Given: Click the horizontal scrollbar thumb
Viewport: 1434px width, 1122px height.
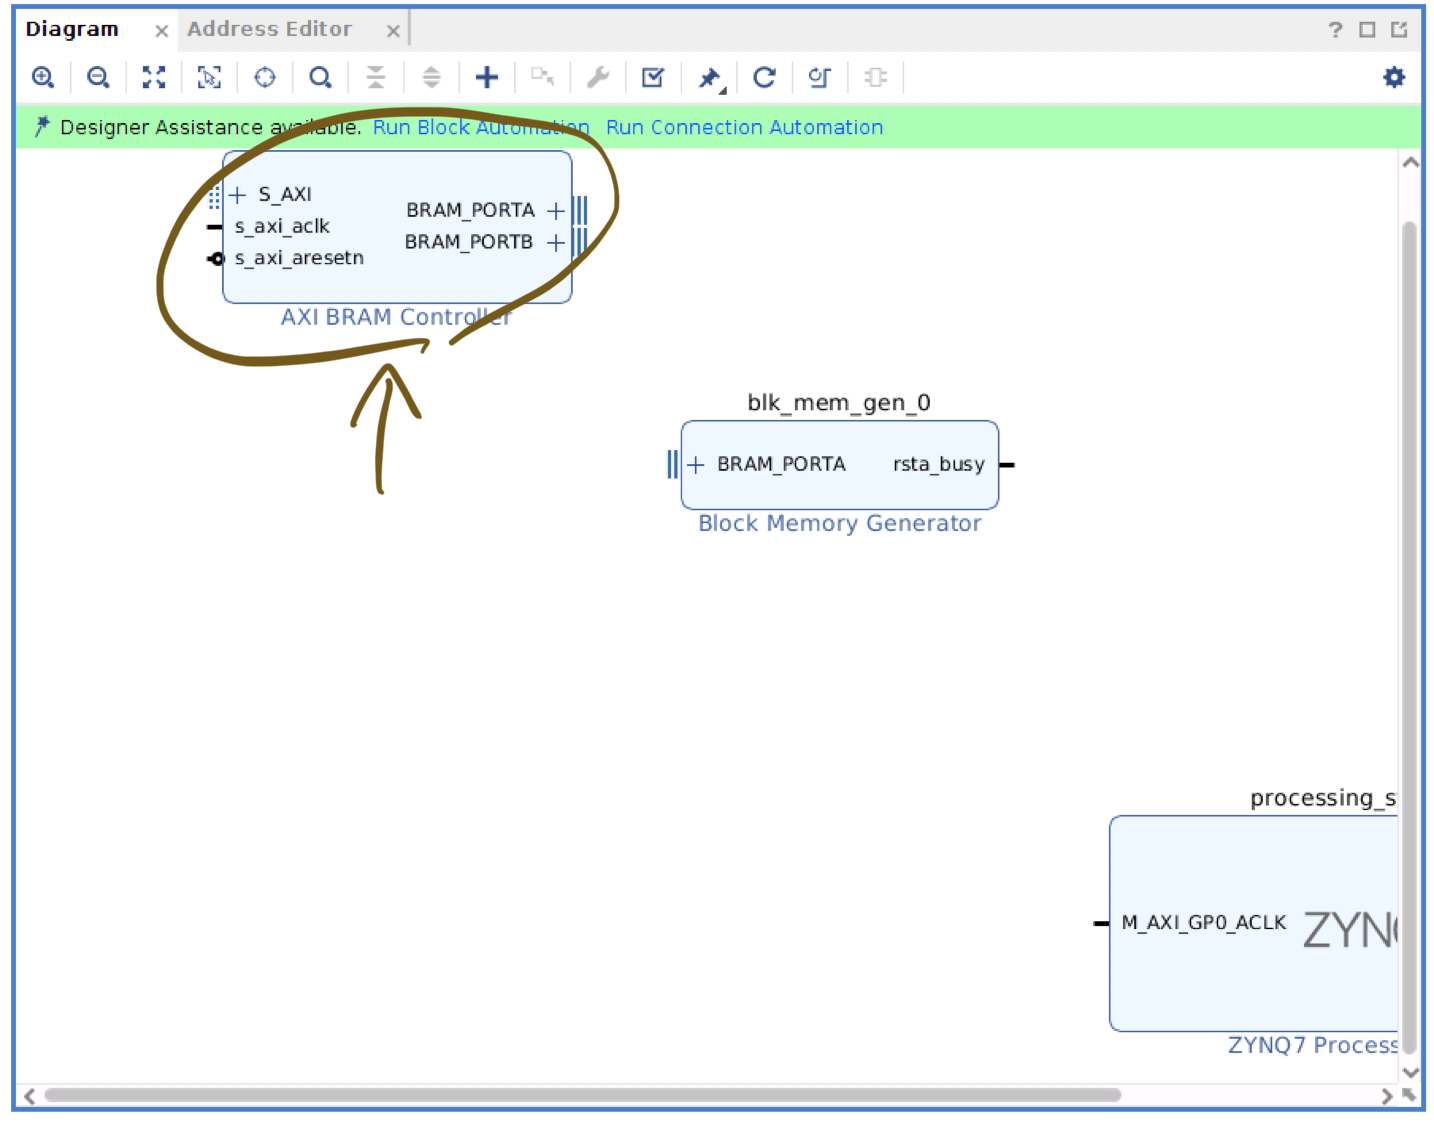Looking at the screenshot, I should coord(583,1095).
